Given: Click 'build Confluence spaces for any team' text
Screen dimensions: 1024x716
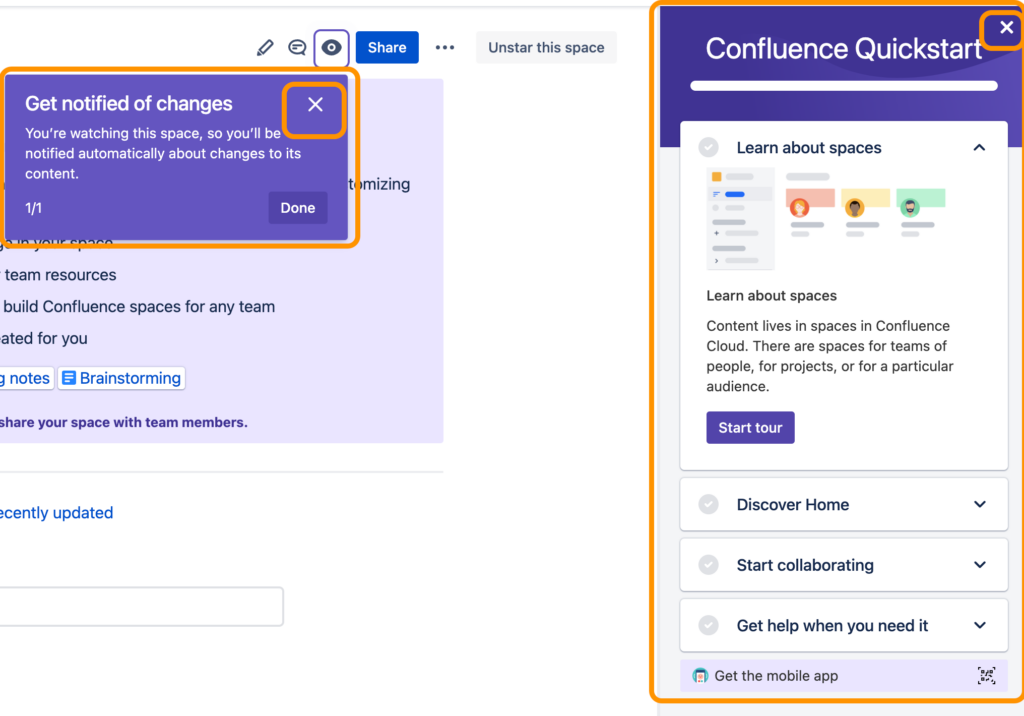Looking at the screenshot, I should pos(139,306).
